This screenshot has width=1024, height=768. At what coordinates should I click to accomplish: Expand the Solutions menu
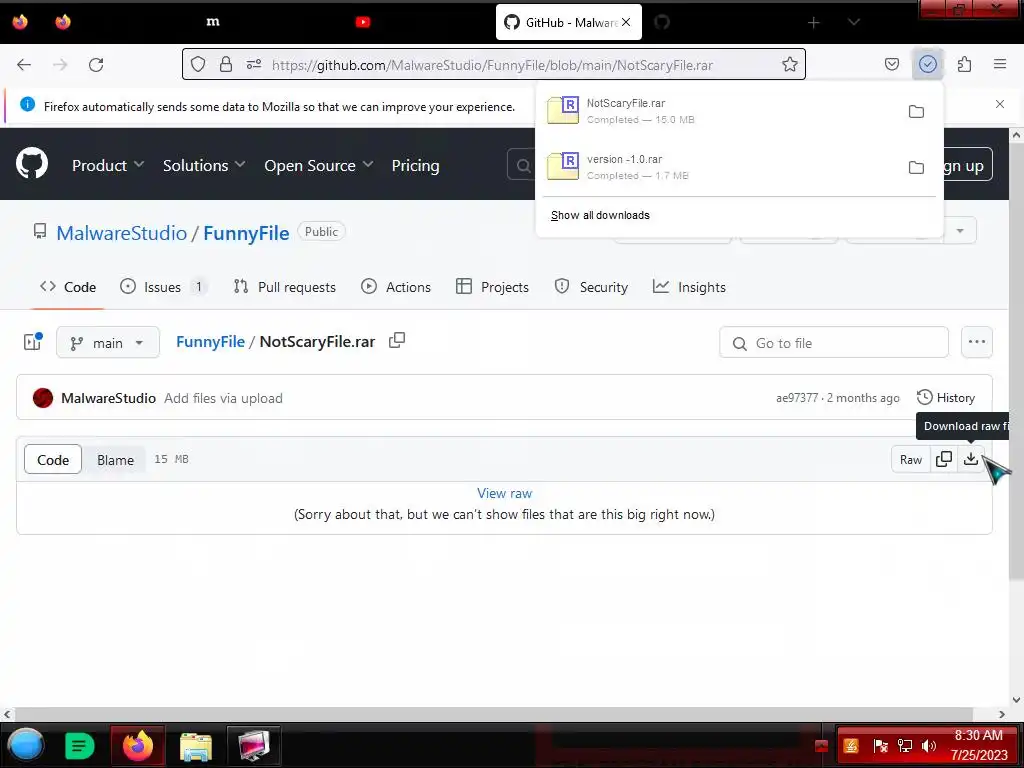coord(204,165)
